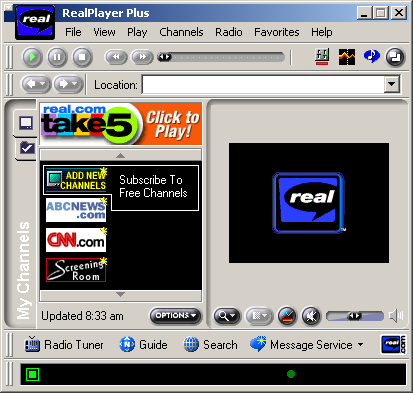This screenshot has height=393, width=413.
Task: Open the audio analyzer spectrum icon
Action: point(347,57)
